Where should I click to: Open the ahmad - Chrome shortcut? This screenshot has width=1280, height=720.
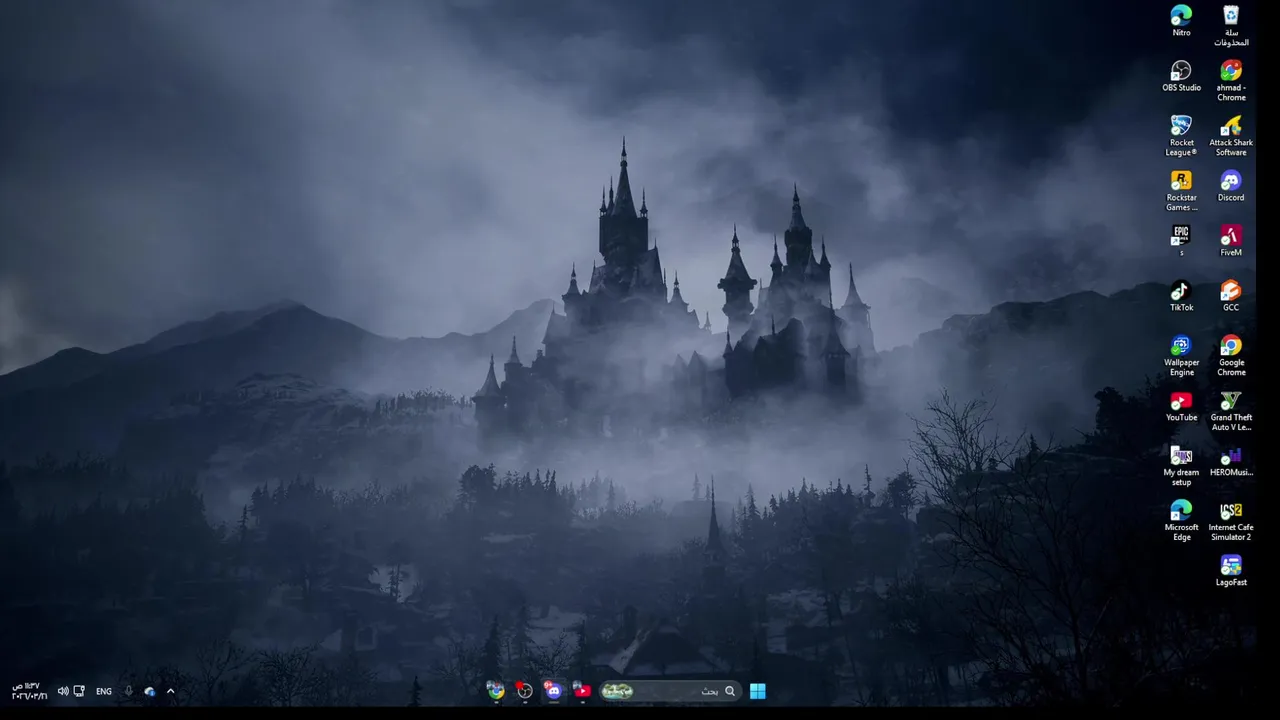(1231, 80)
